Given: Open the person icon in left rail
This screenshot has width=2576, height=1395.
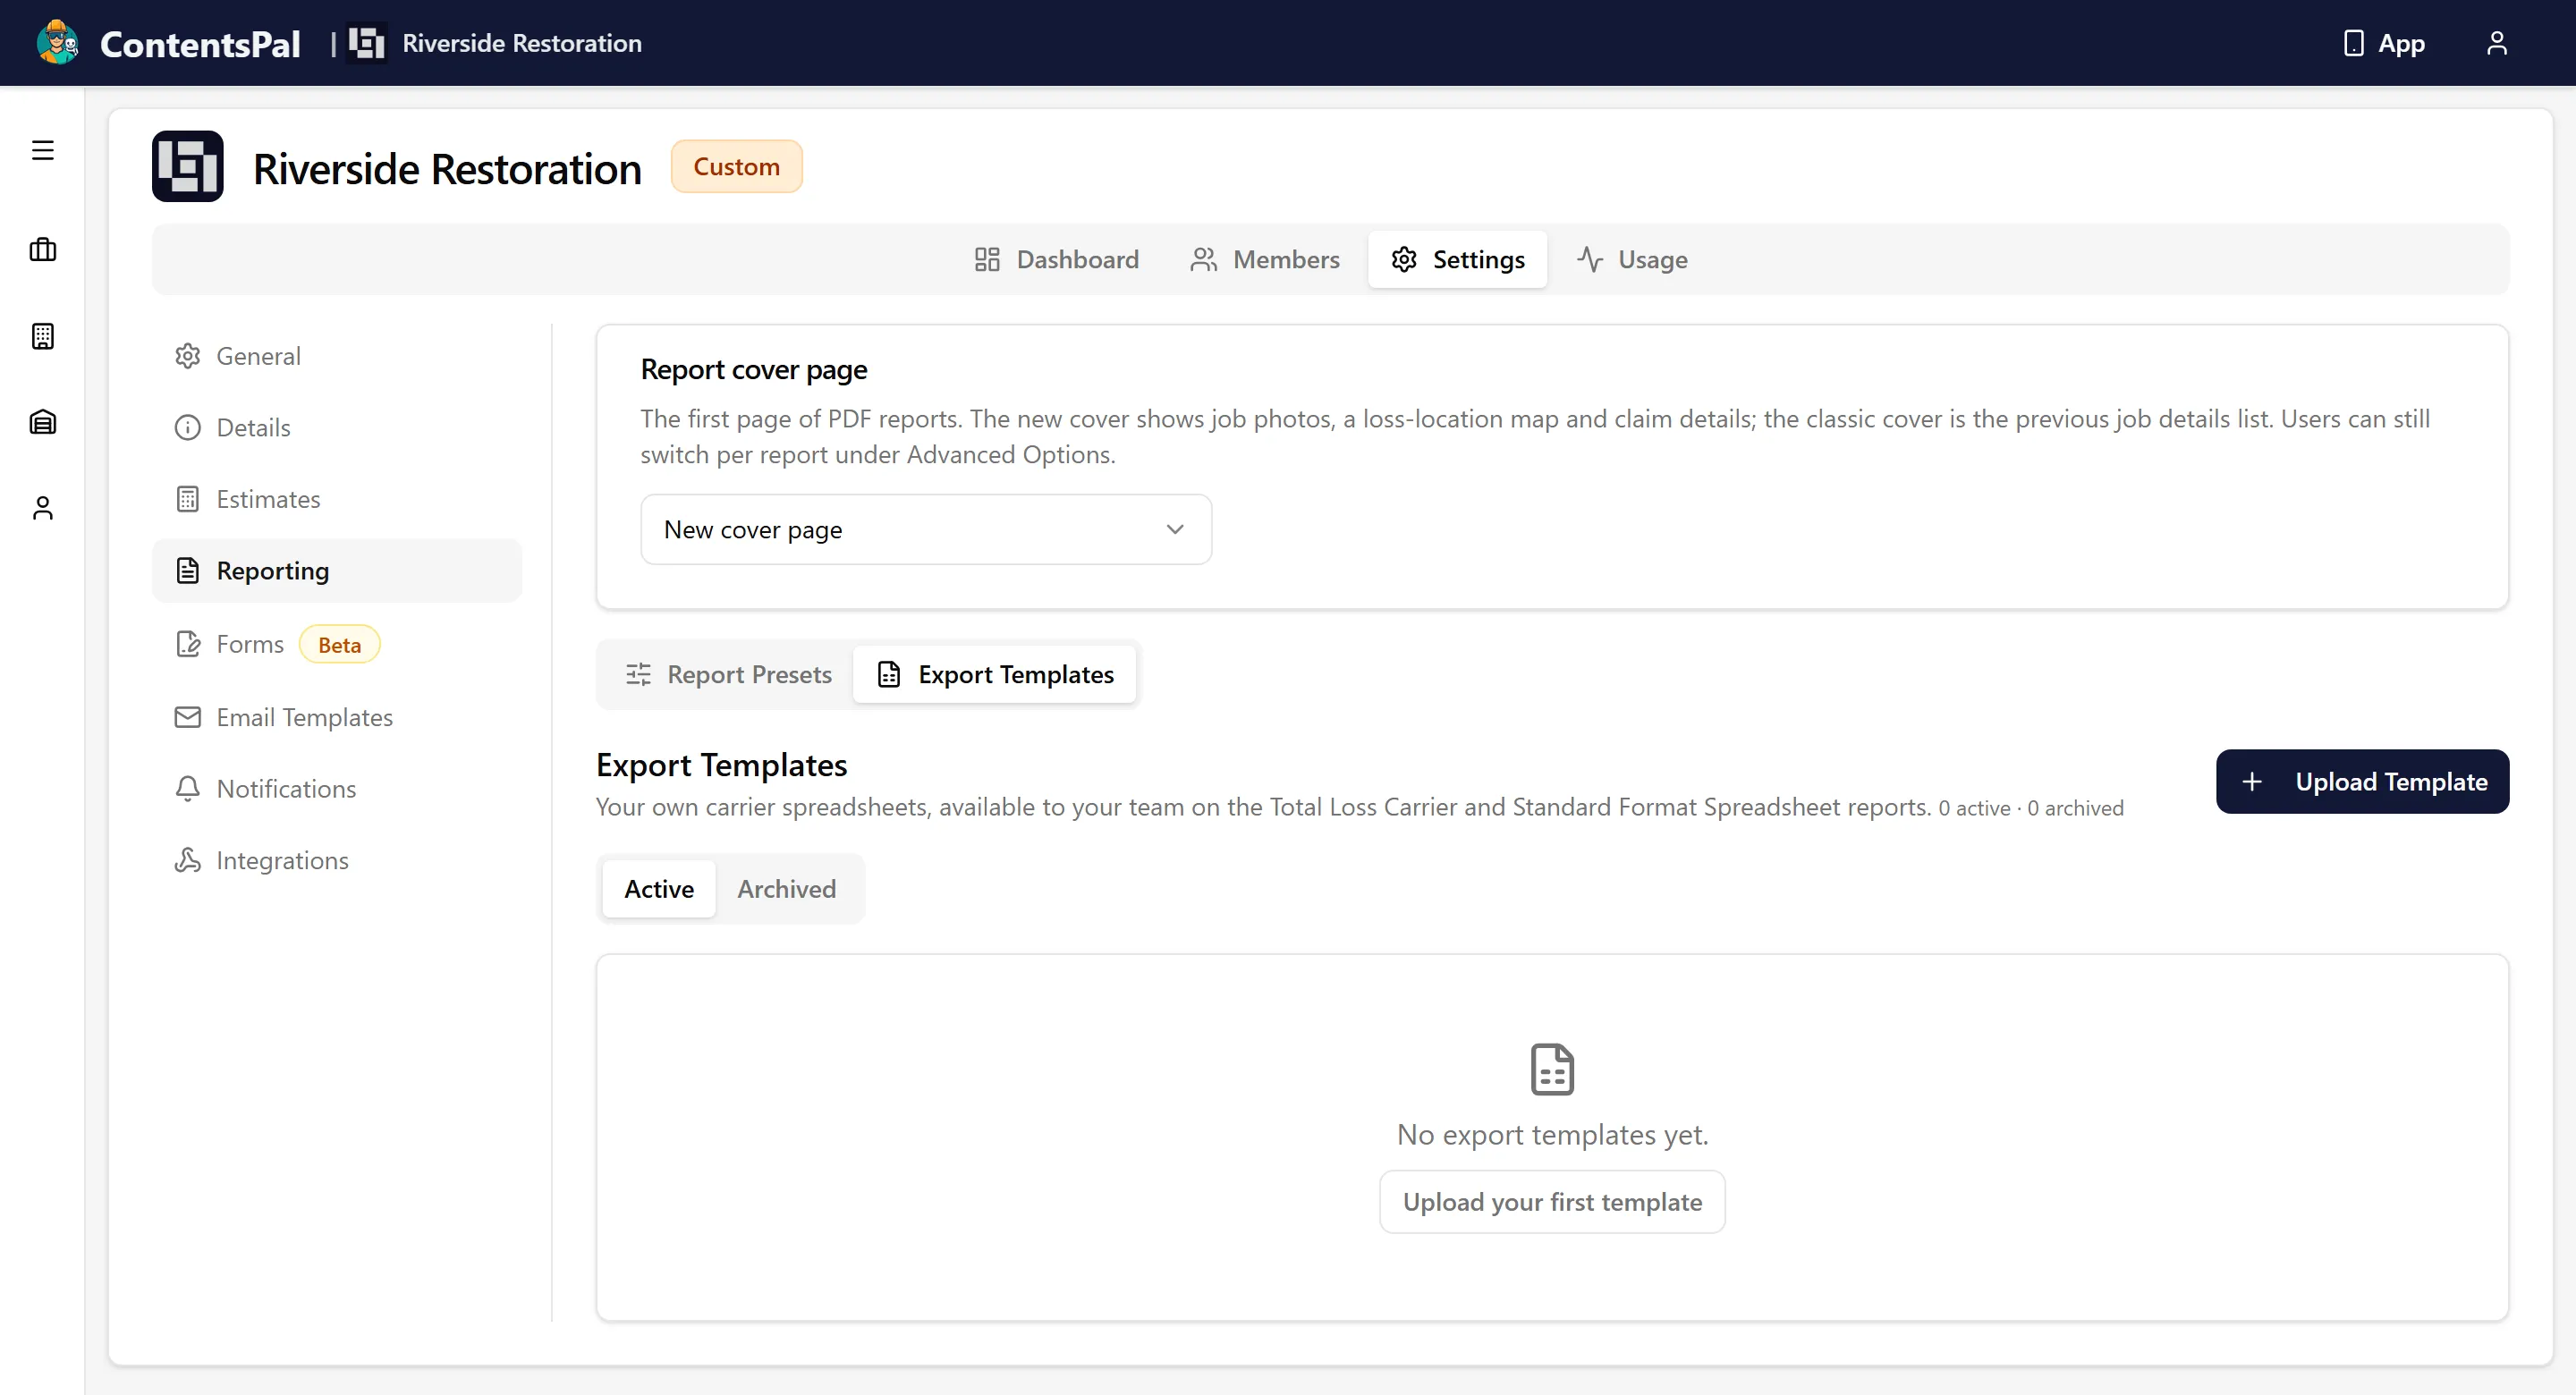Looking at the screenshot, I should [x=42, y=508].
